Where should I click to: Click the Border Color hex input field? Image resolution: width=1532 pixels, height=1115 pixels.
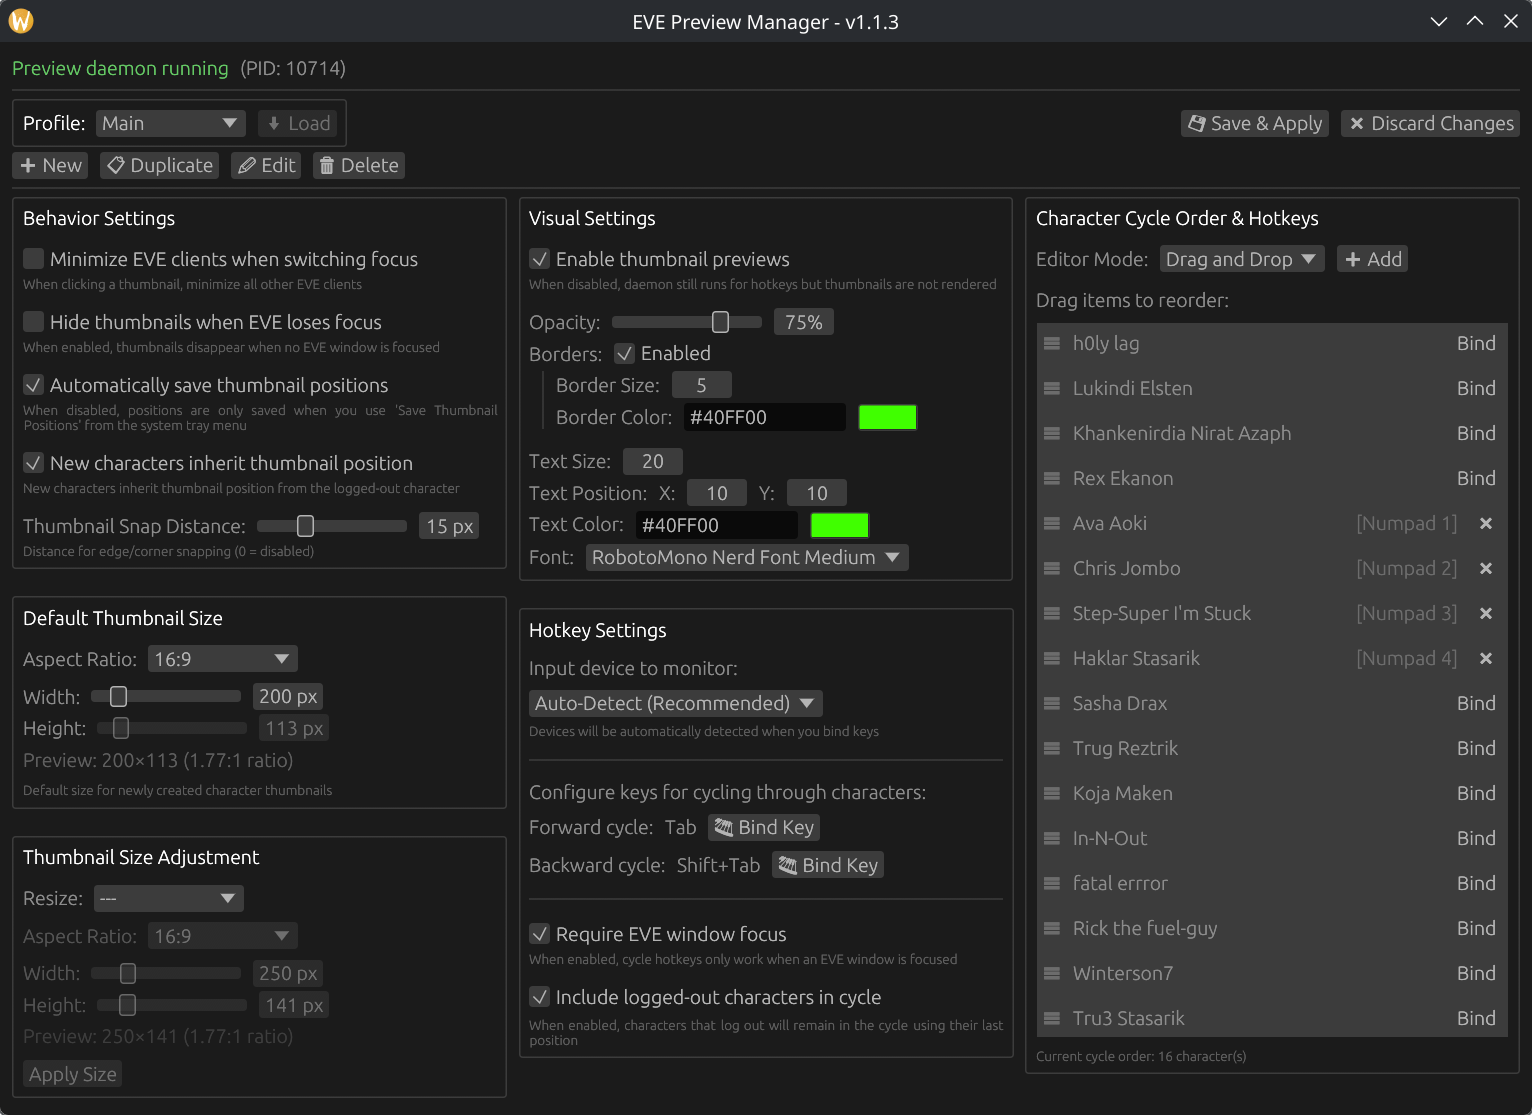click(765, 417)
